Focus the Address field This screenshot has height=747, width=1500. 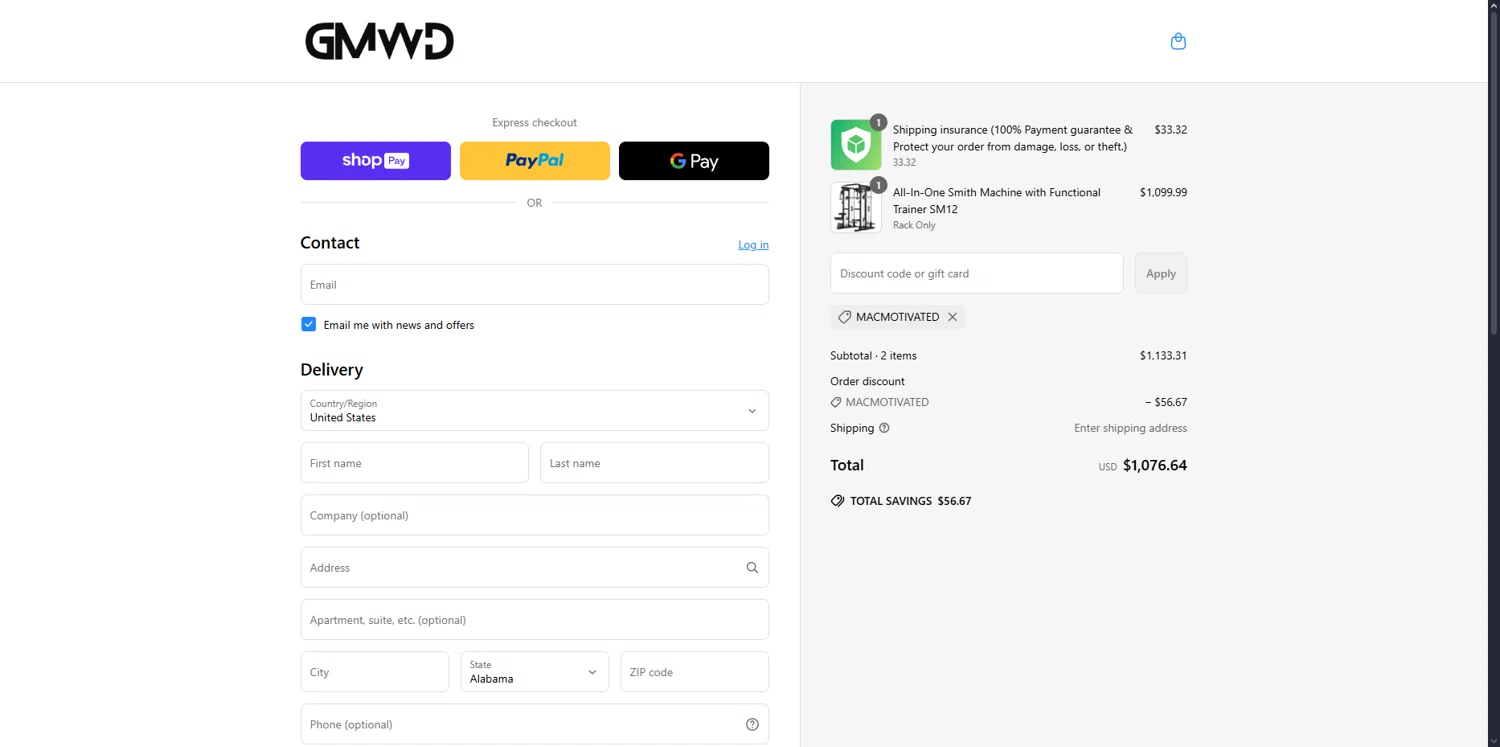point(534,567)
